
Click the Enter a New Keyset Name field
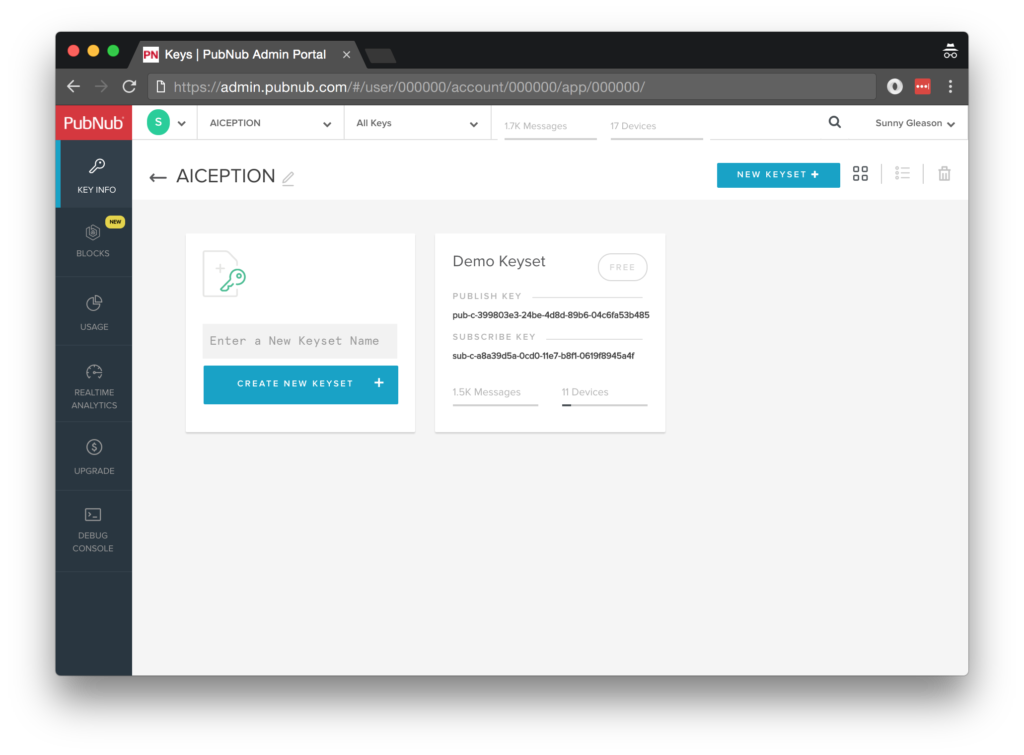(300, 341)
